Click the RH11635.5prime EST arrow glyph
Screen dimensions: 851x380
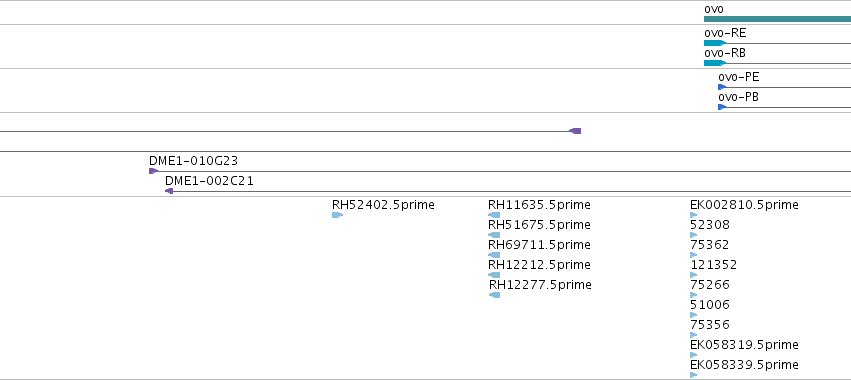tap(494, 215)
